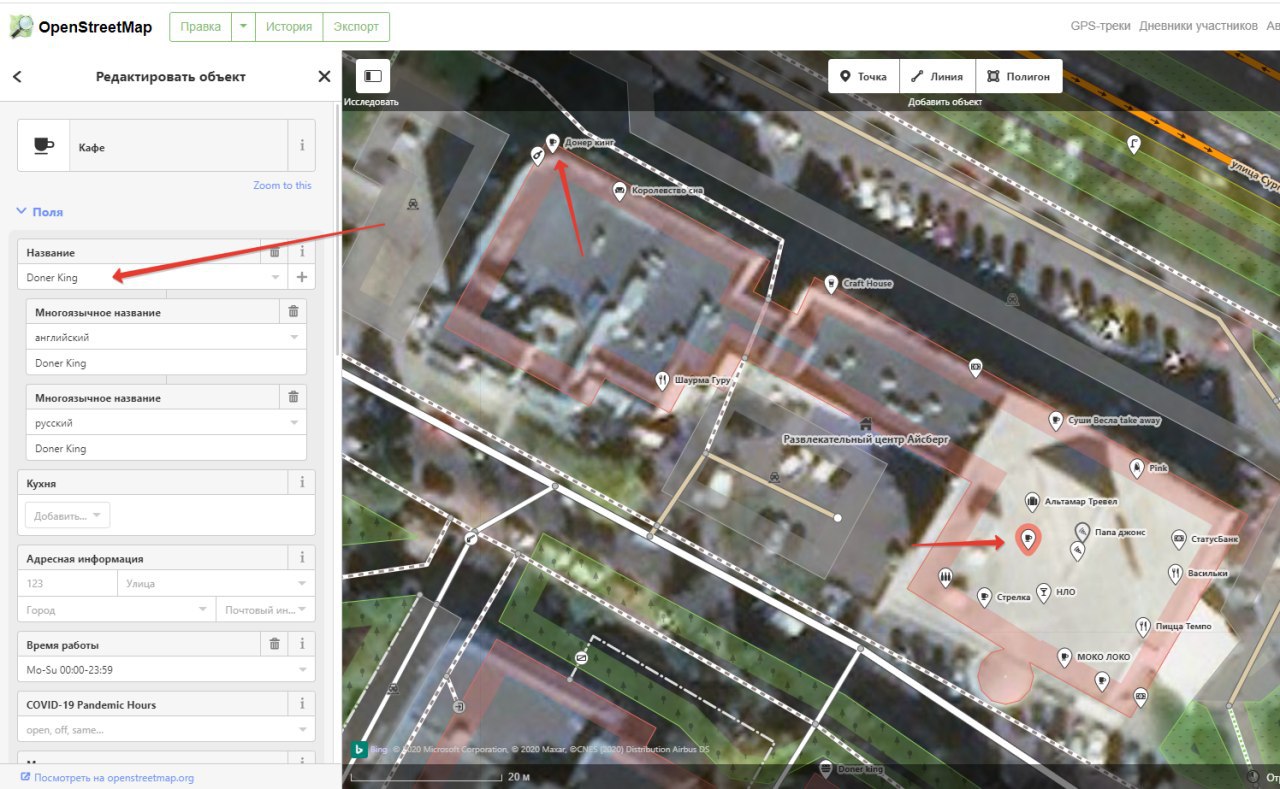The width and height of the screenshot is (1280, 789).
Task: Open the английский language dropdown
Action: [x=294, y=338]
